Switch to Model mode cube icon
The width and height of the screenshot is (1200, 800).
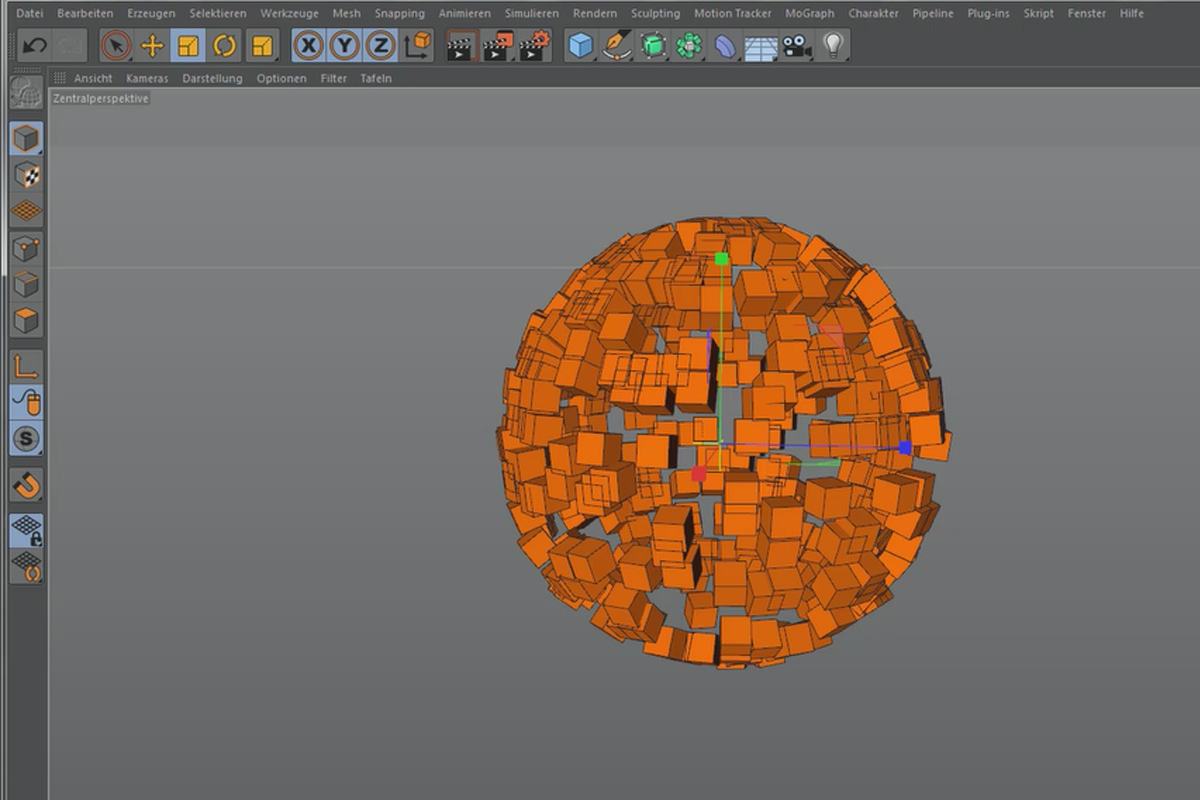click(x=26, y=139)
